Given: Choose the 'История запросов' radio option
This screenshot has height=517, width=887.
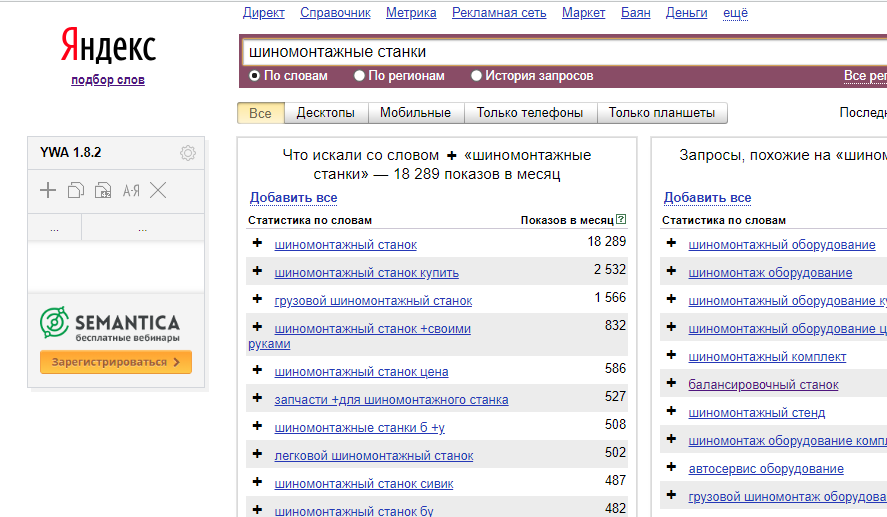Looking at the screenshot, I should click(x=476, y=76).
